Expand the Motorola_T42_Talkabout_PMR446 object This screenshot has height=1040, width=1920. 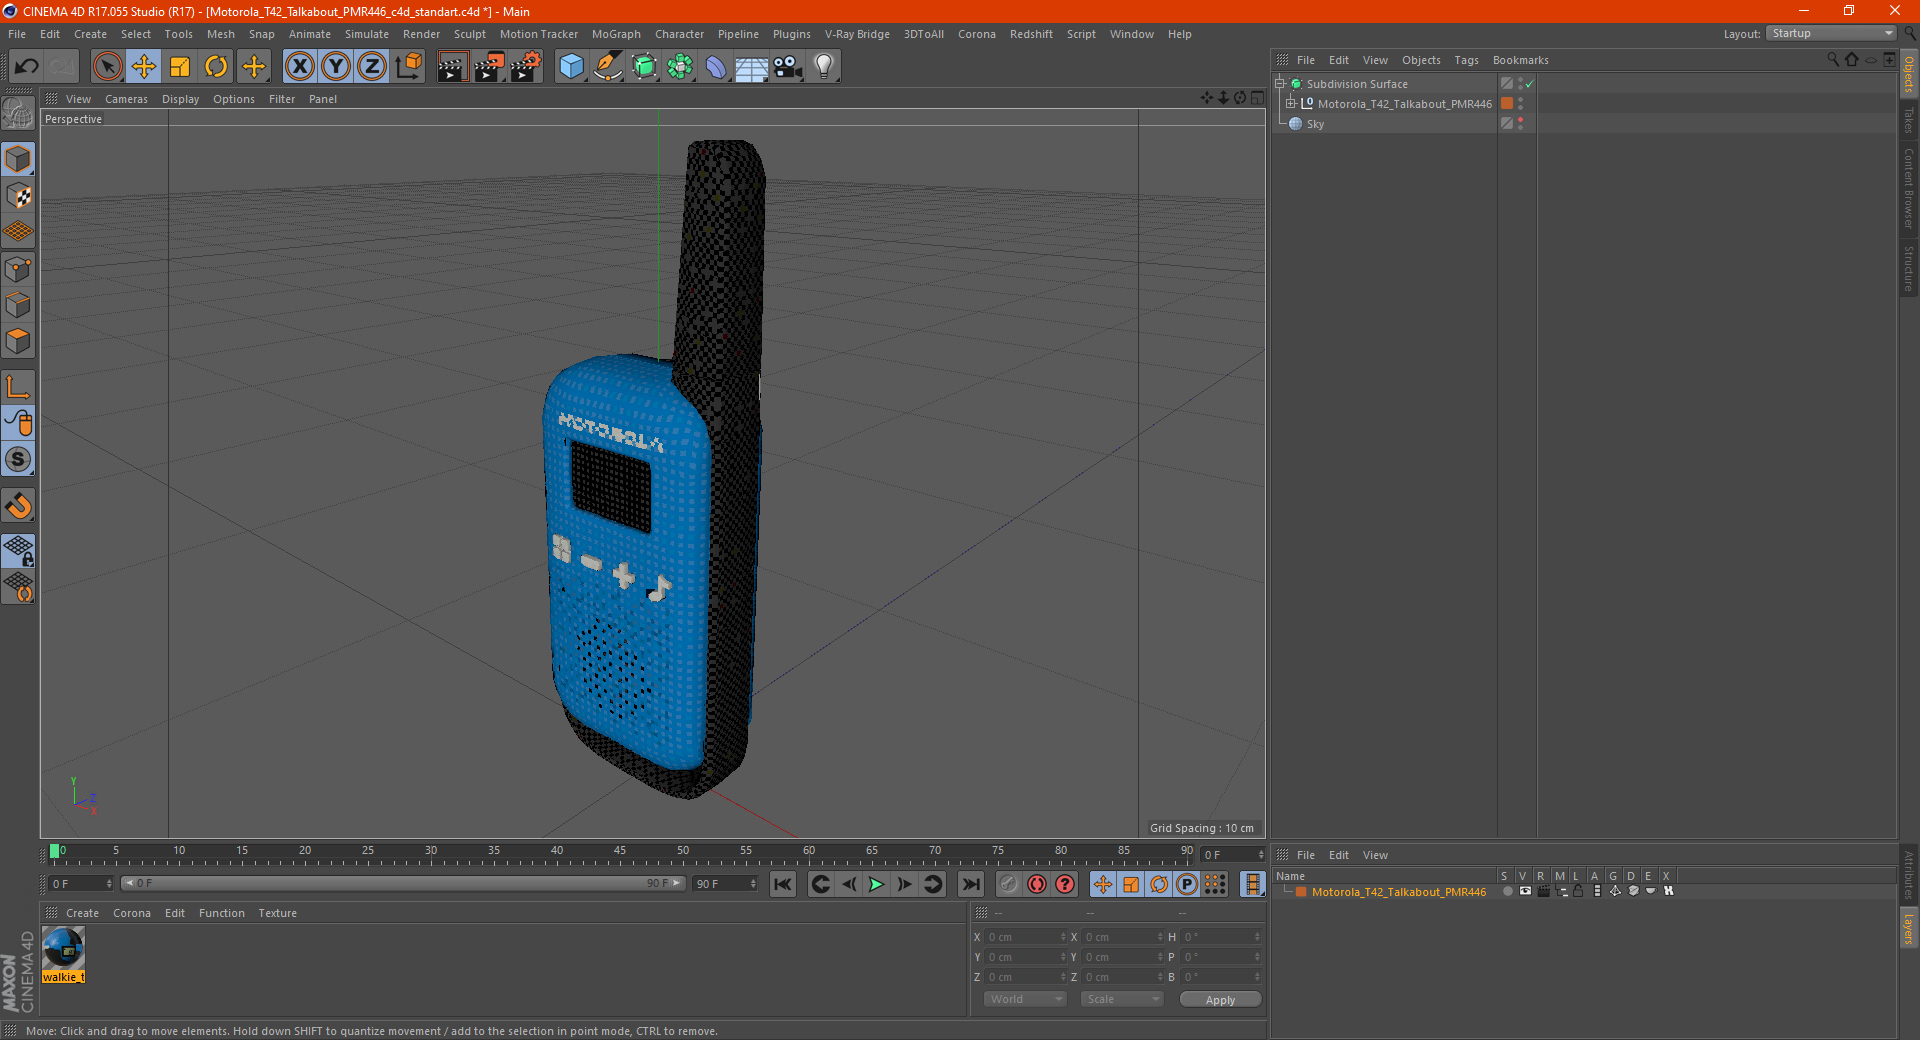tap(1290, 104)
